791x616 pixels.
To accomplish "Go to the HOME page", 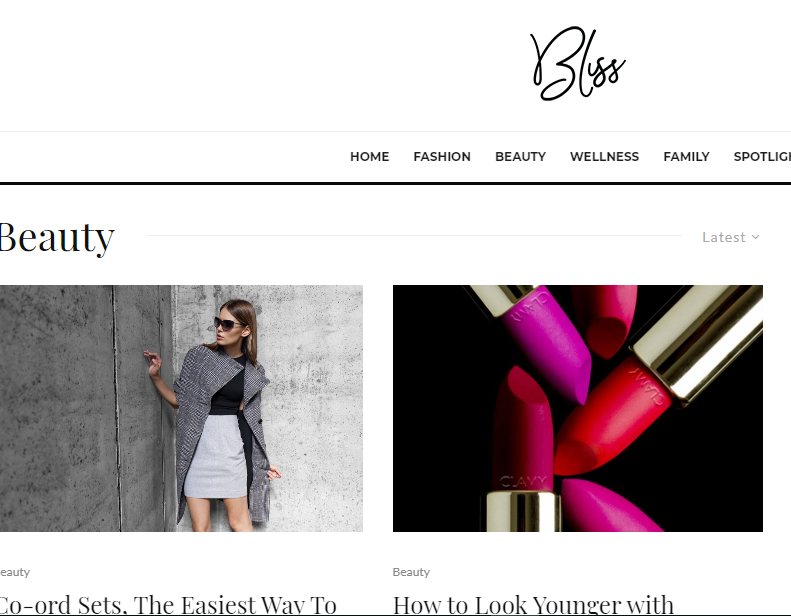I will tap(369, 157).
